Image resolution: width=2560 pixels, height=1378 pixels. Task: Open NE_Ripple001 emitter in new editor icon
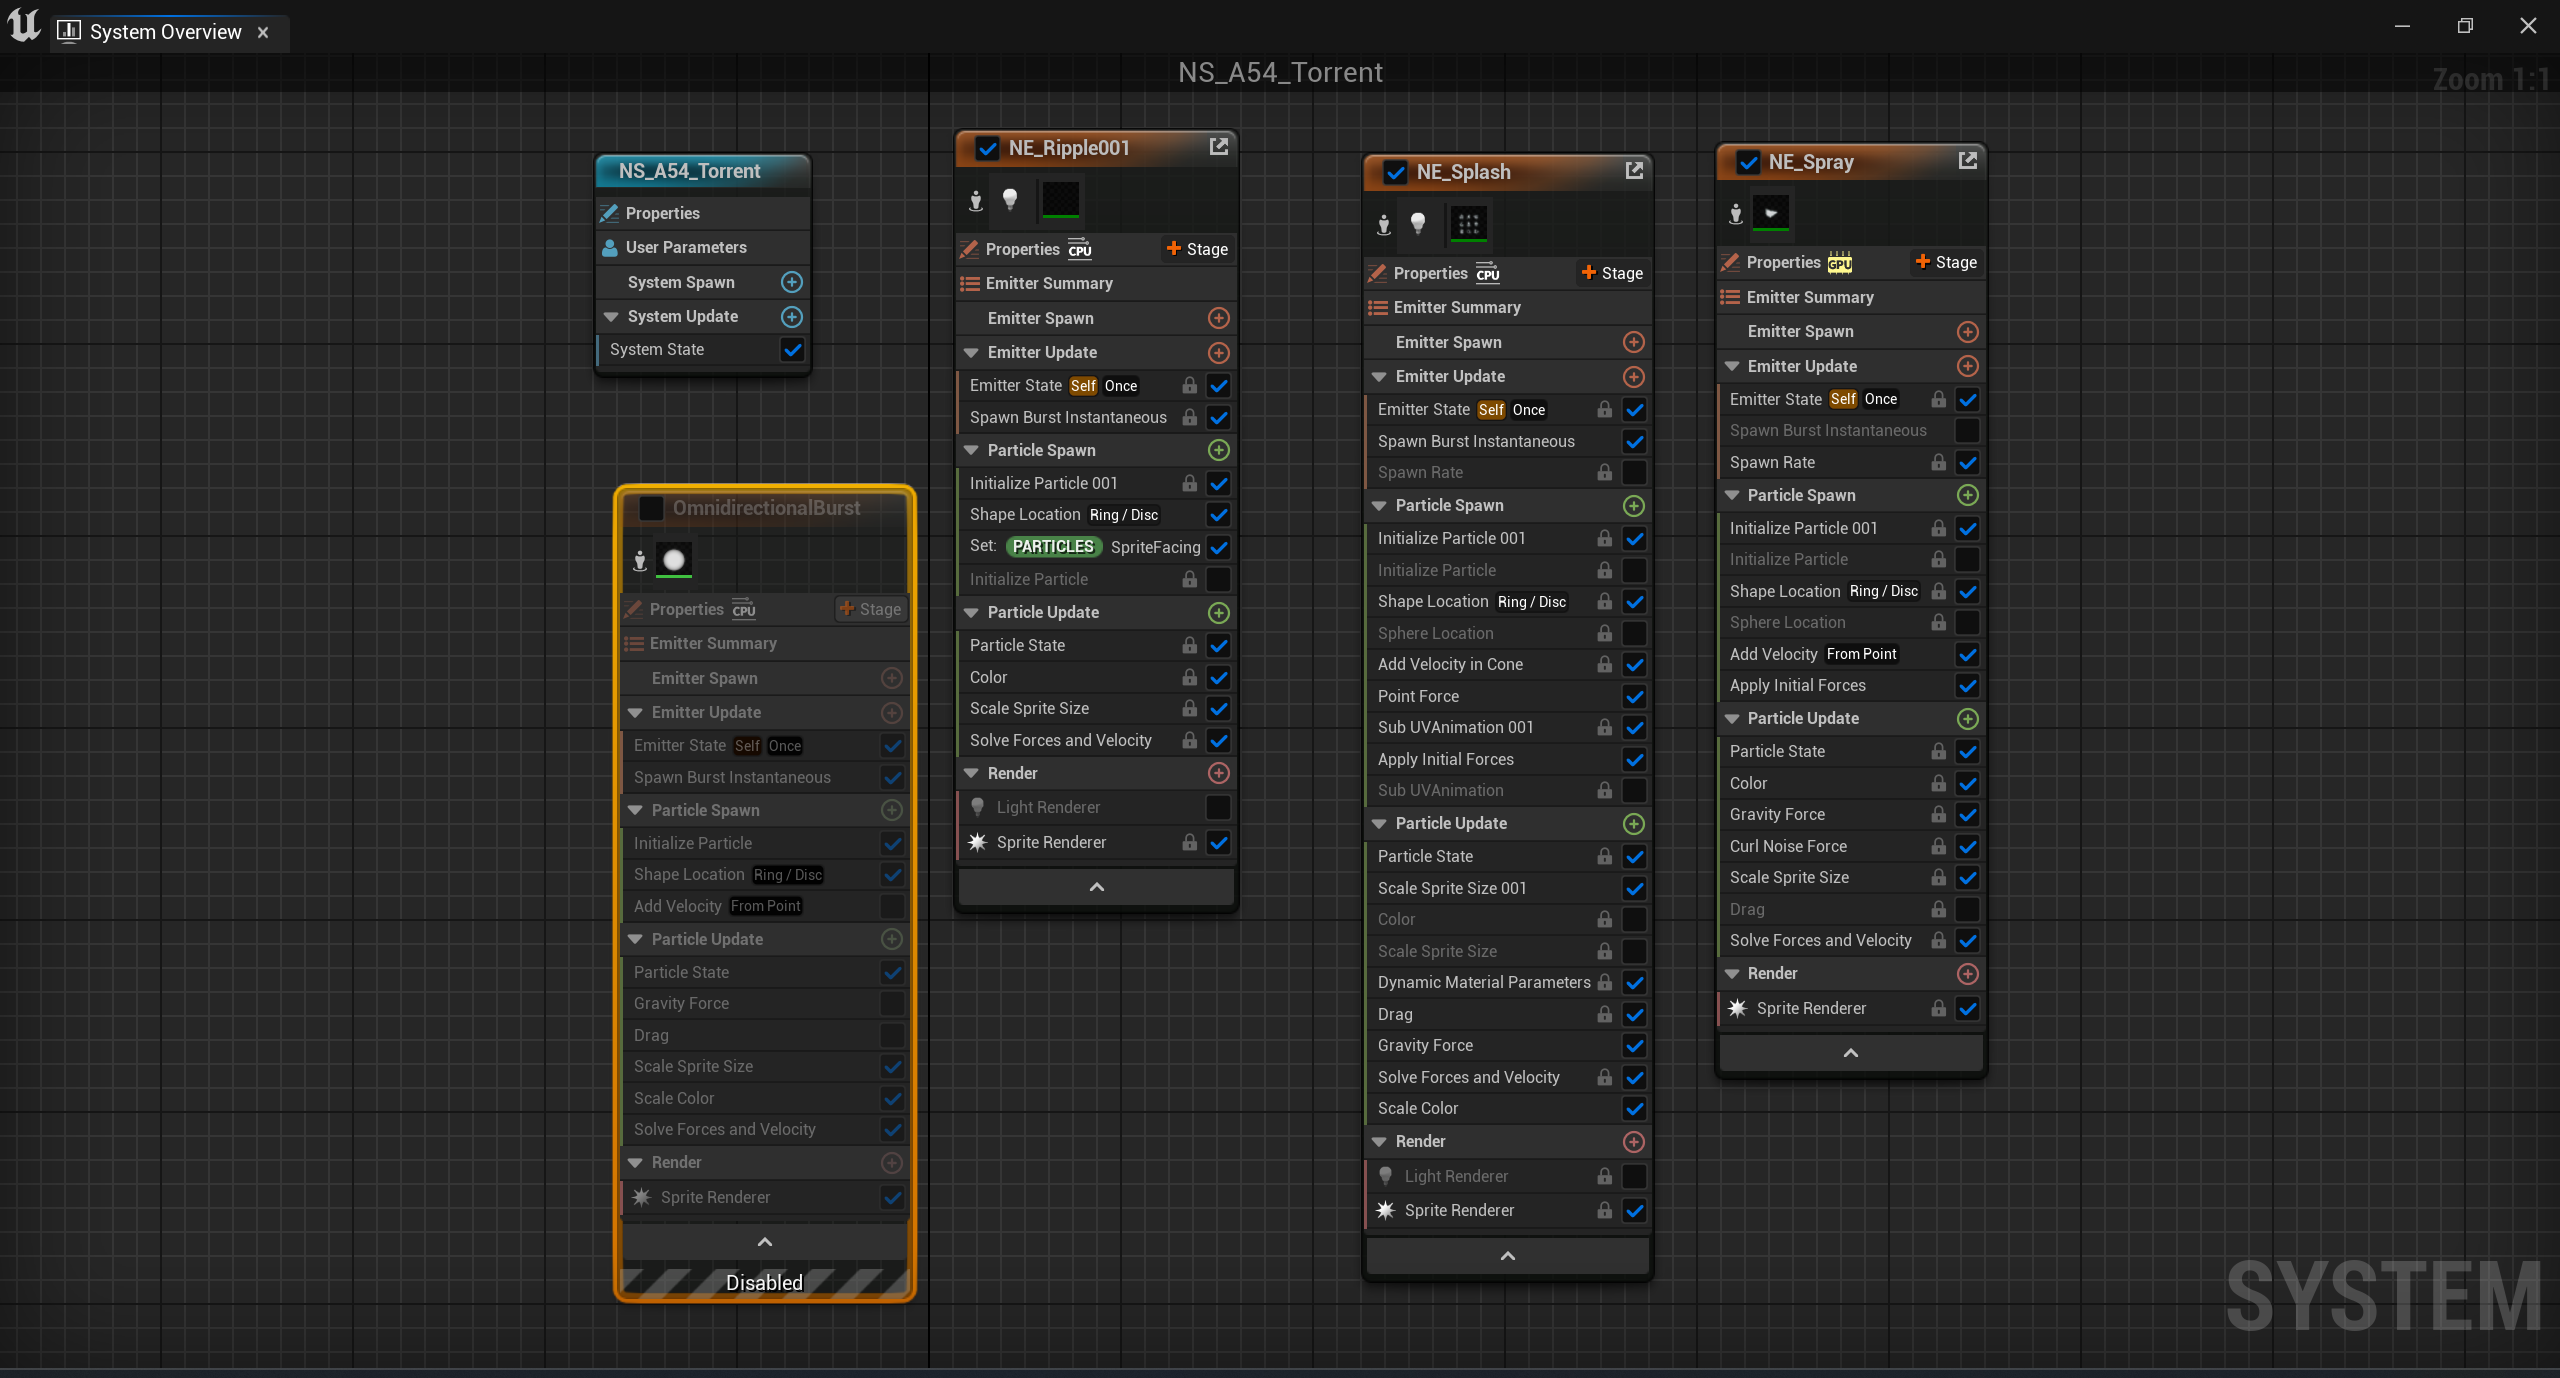(1218, 147)
